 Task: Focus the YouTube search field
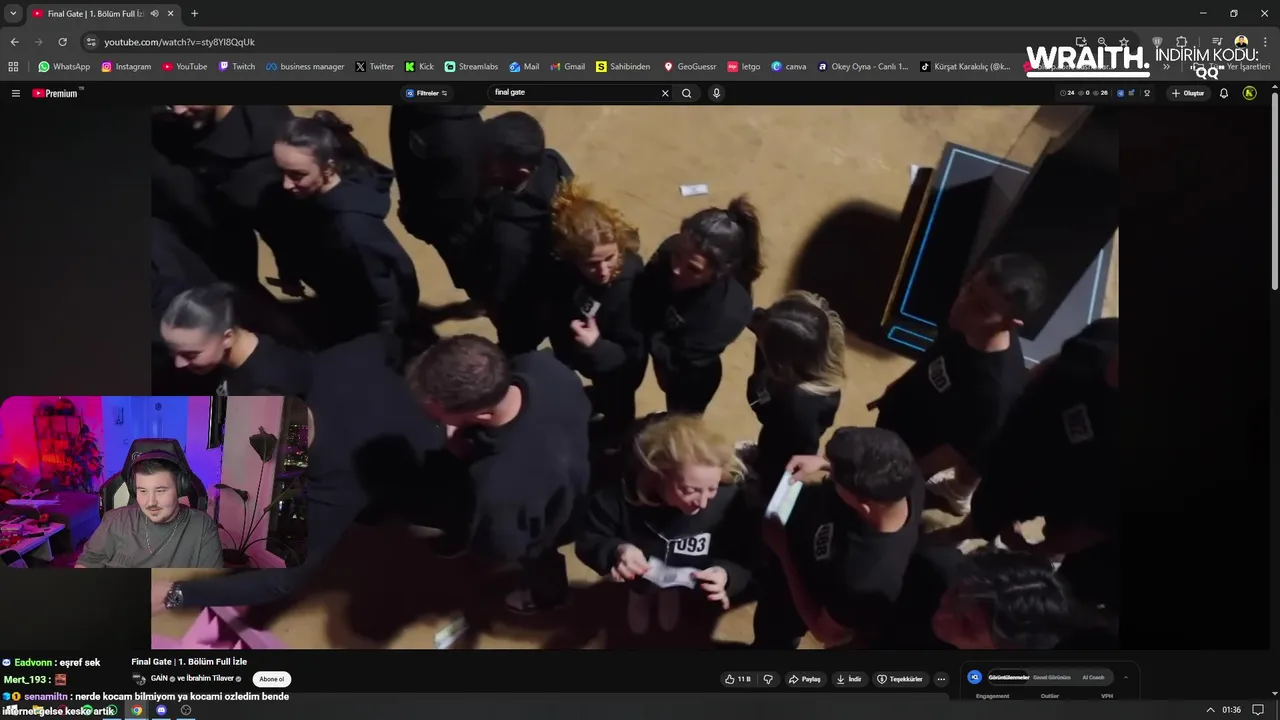click(x=575, y=93)
